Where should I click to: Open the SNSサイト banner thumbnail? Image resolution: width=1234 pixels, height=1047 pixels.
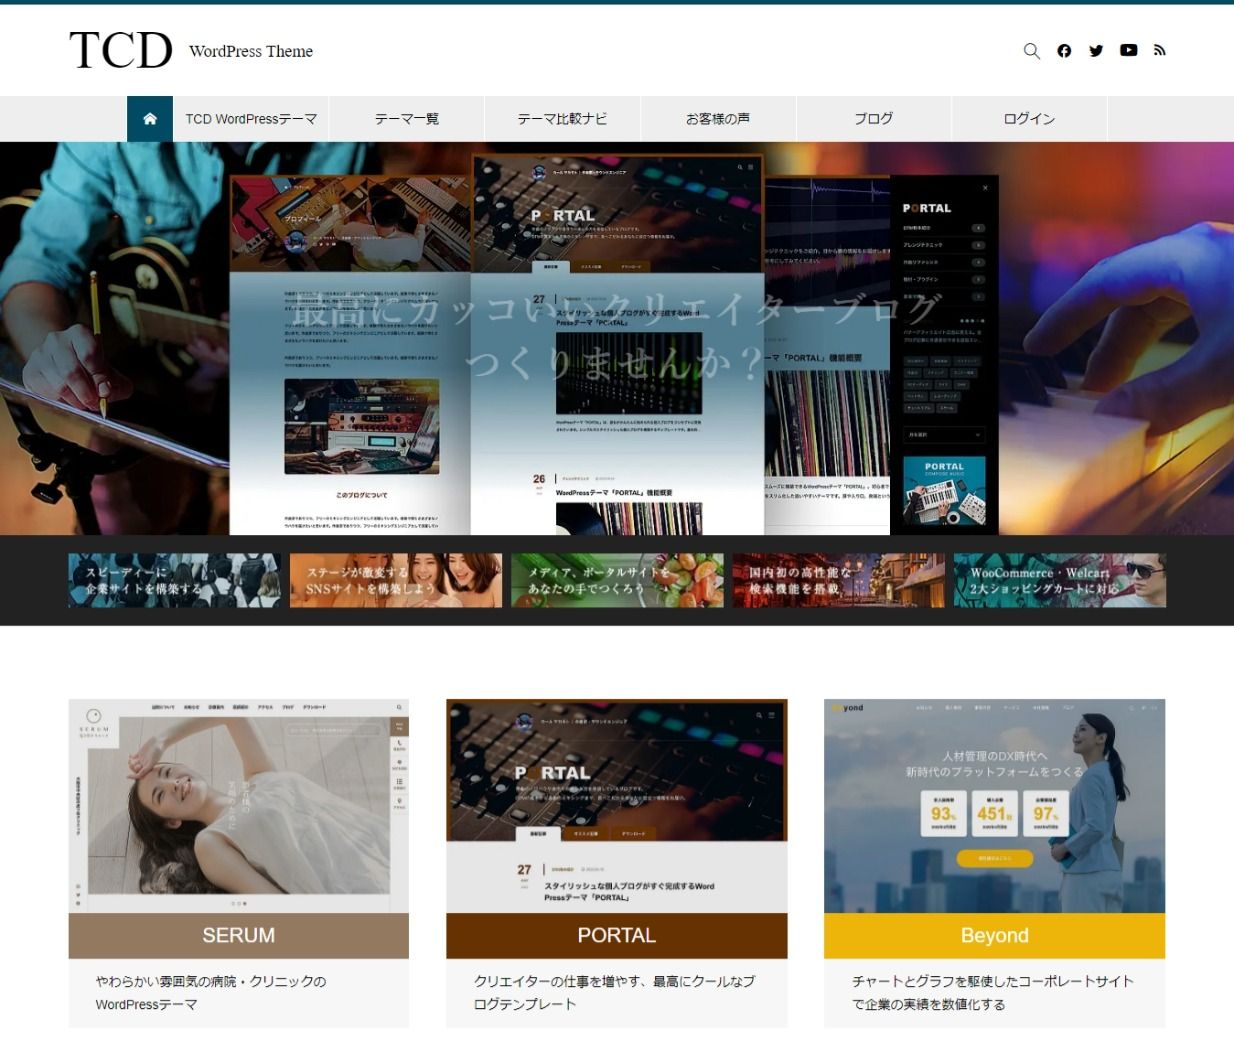[395, 580]
